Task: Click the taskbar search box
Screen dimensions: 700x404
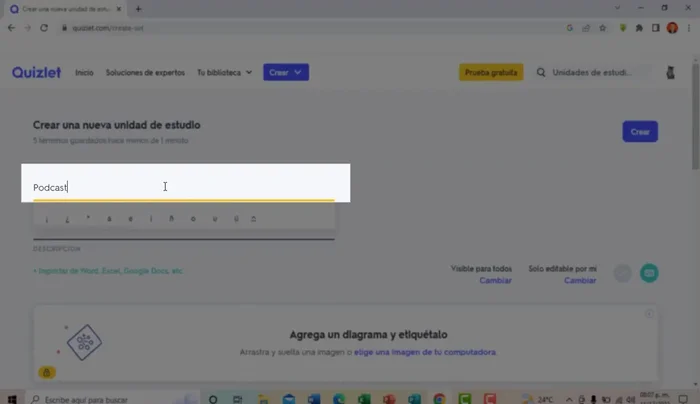Action: [112, 399]
